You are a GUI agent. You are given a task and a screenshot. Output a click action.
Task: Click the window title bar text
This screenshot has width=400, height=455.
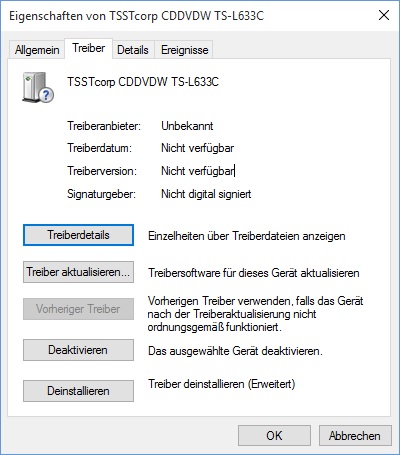pyautogui.click(x=136, y=16)
